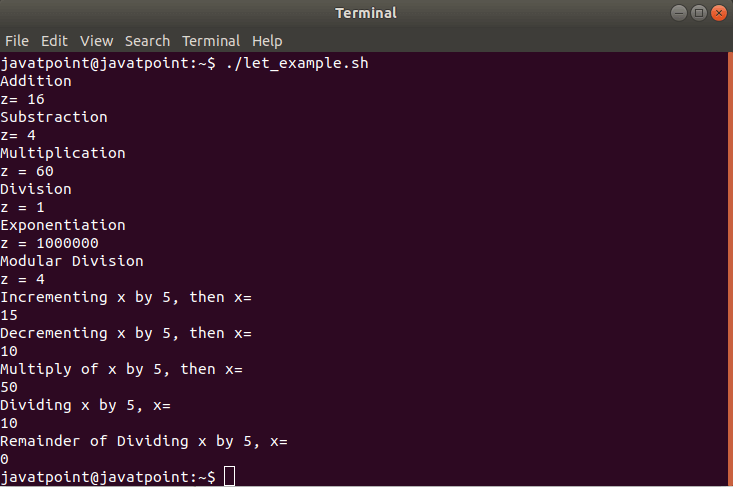Click the "Modular Division" output line
The image size is (733, 487).
(72, 261)
